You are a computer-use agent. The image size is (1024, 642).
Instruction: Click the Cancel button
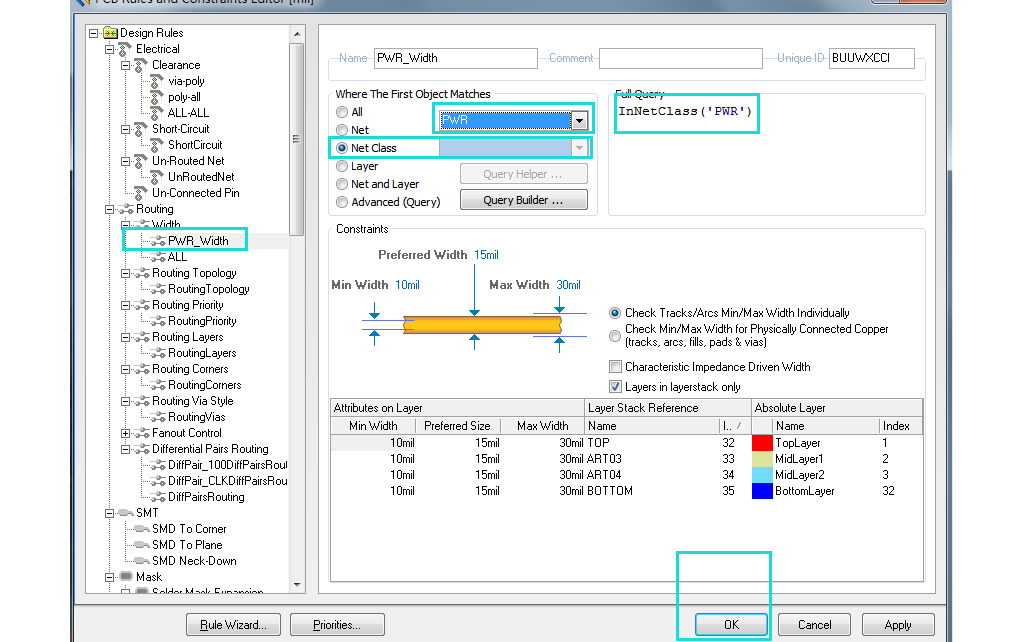click(814, 624)
